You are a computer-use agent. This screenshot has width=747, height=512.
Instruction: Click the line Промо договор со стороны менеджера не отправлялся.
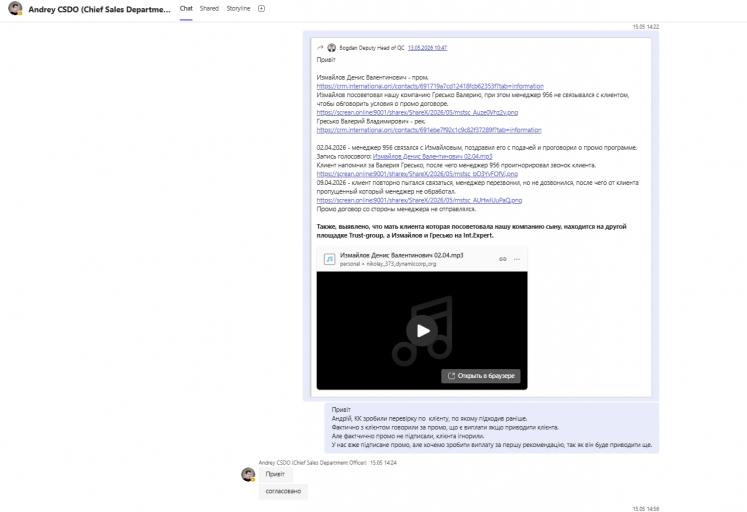(x=396, y=209)
